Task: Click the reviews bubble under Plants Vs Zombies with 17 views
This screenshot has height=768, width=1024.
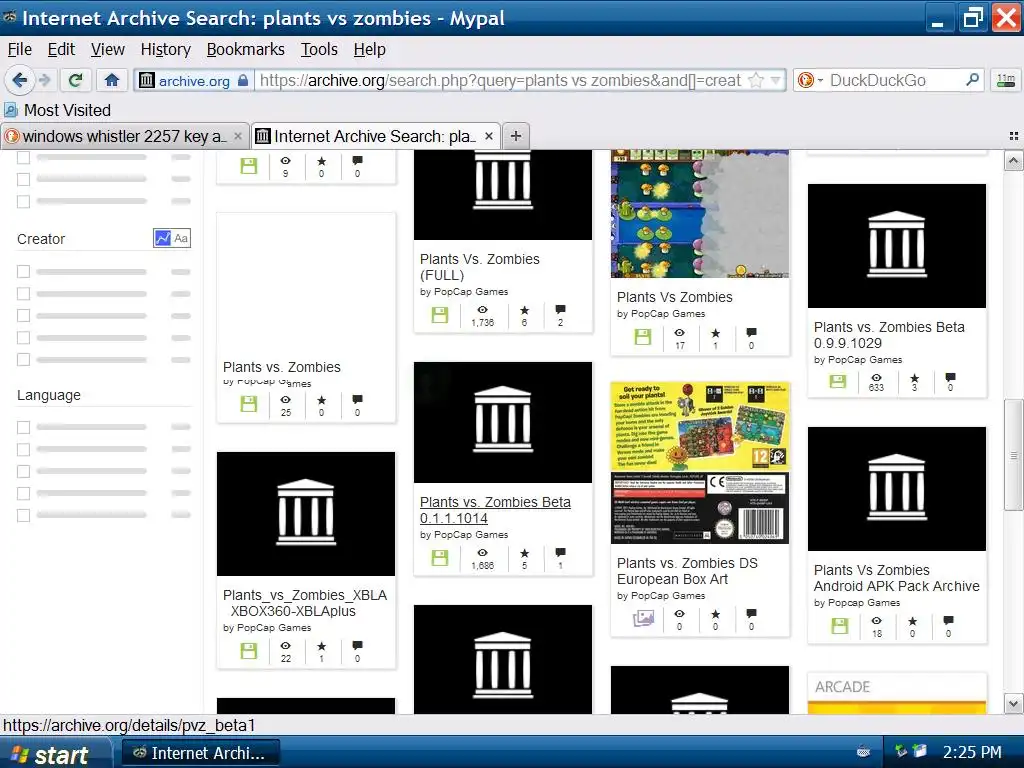Action: 752,332
